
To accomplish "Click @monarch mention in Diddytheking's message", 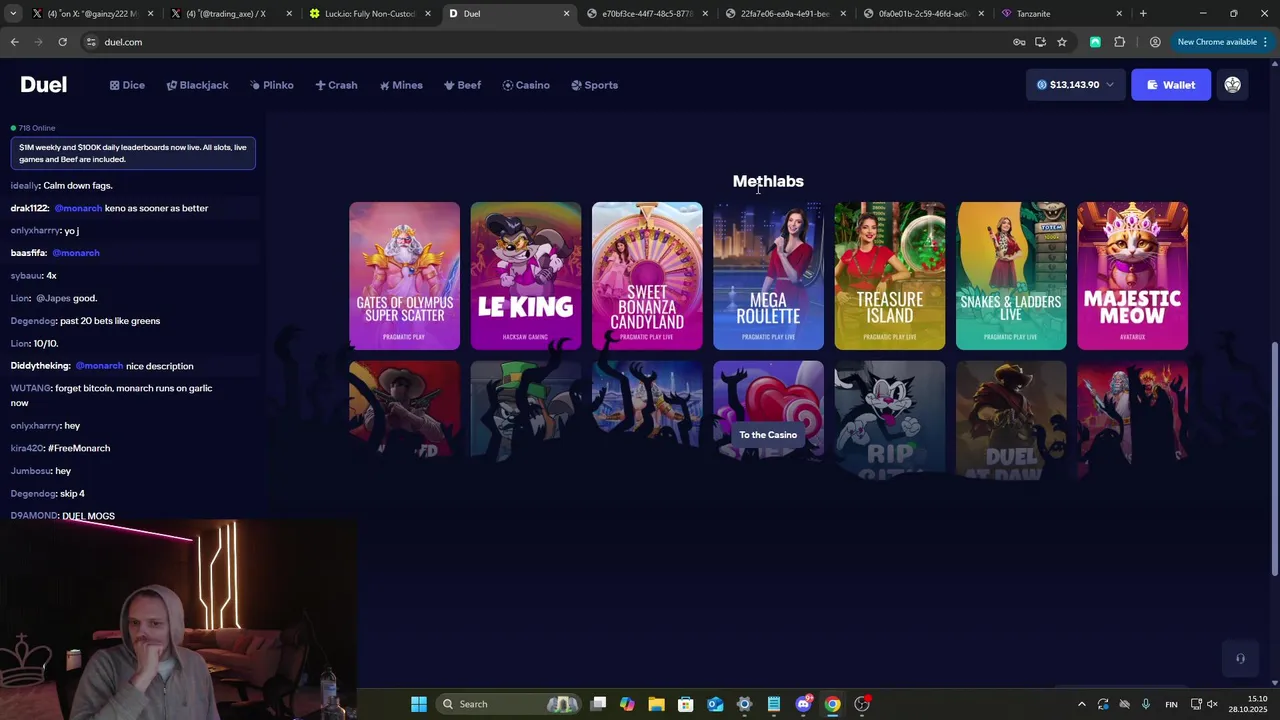I will (99, 366).
